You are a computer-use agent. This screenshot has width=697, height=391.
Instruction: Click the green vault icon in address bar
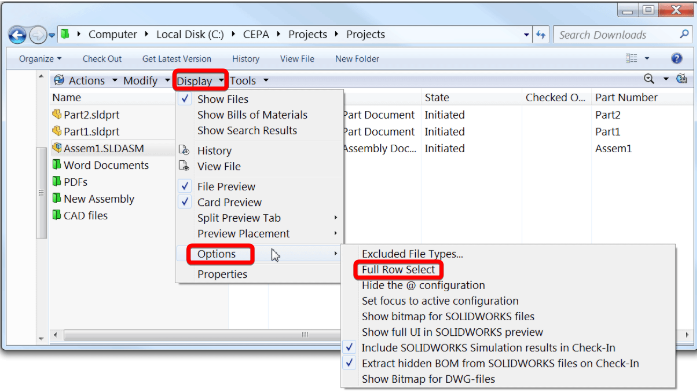[65, 34]
